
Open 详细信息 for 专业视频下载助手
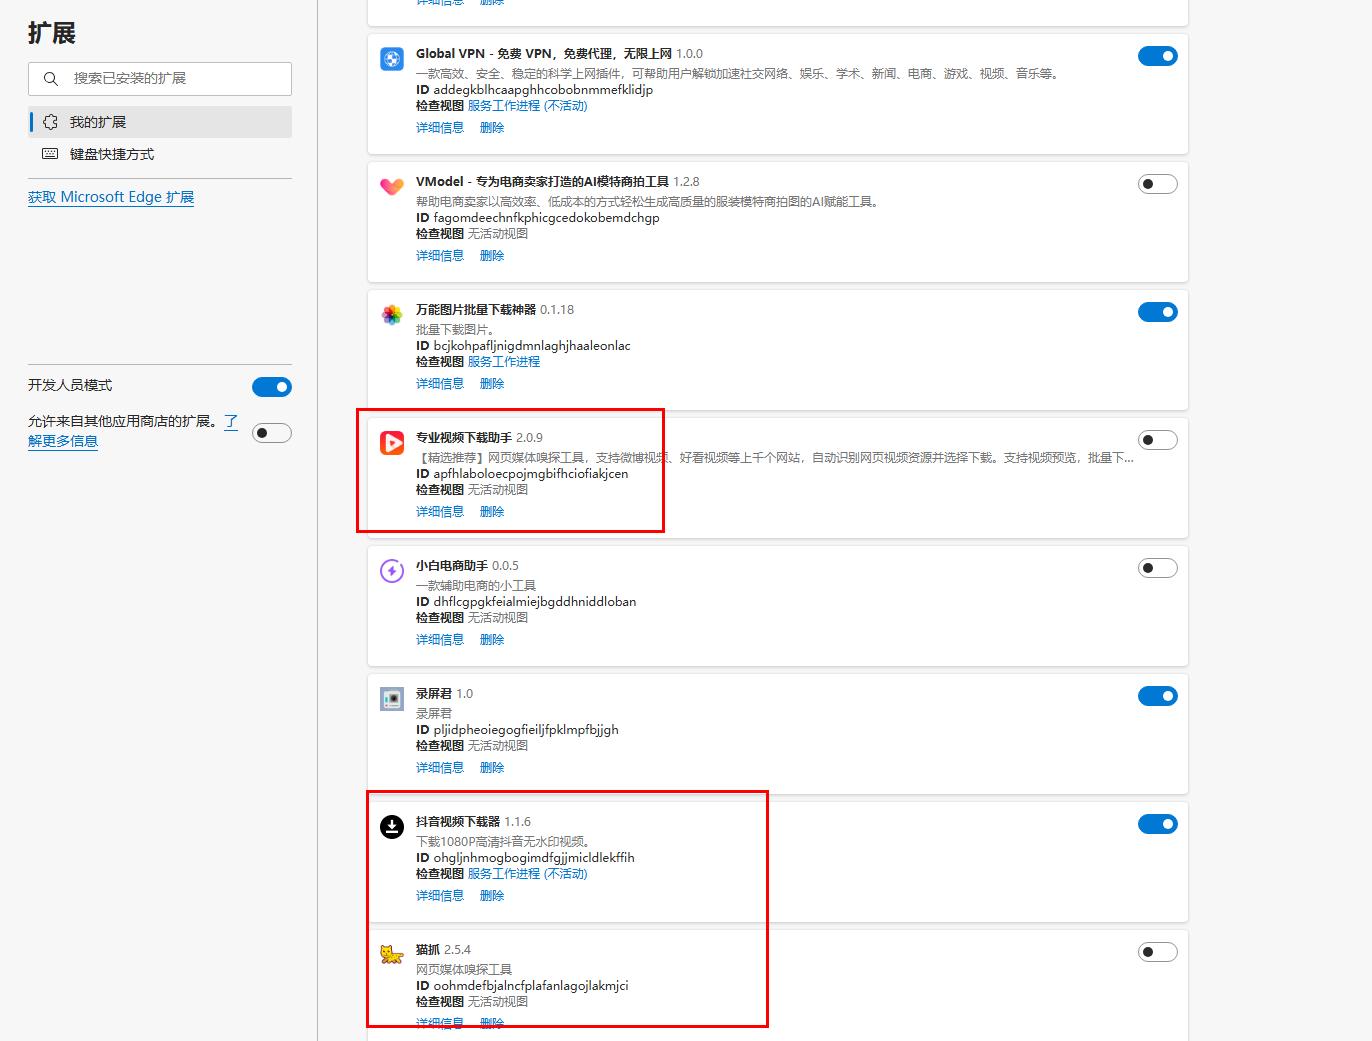[x=440, y=512]
